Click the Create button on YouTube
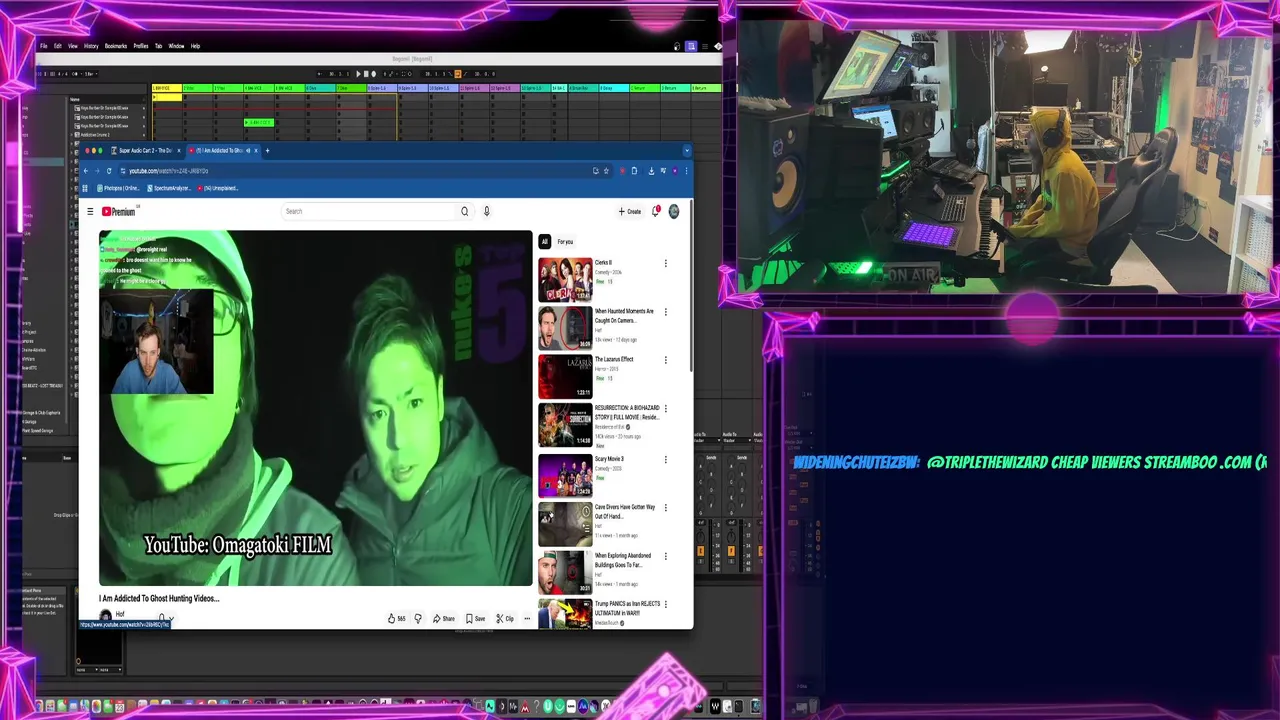1280x720 pixels. tap(629, 211)
